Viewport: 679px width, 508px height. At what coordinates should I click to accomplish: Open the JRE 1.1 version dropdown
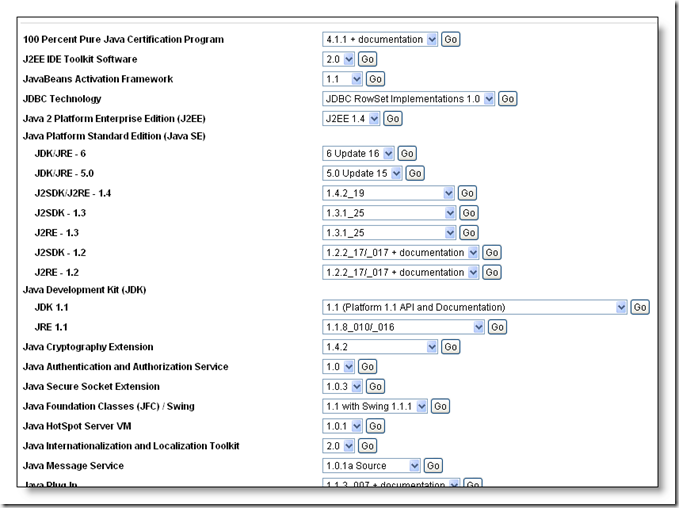tap(403, 327)
